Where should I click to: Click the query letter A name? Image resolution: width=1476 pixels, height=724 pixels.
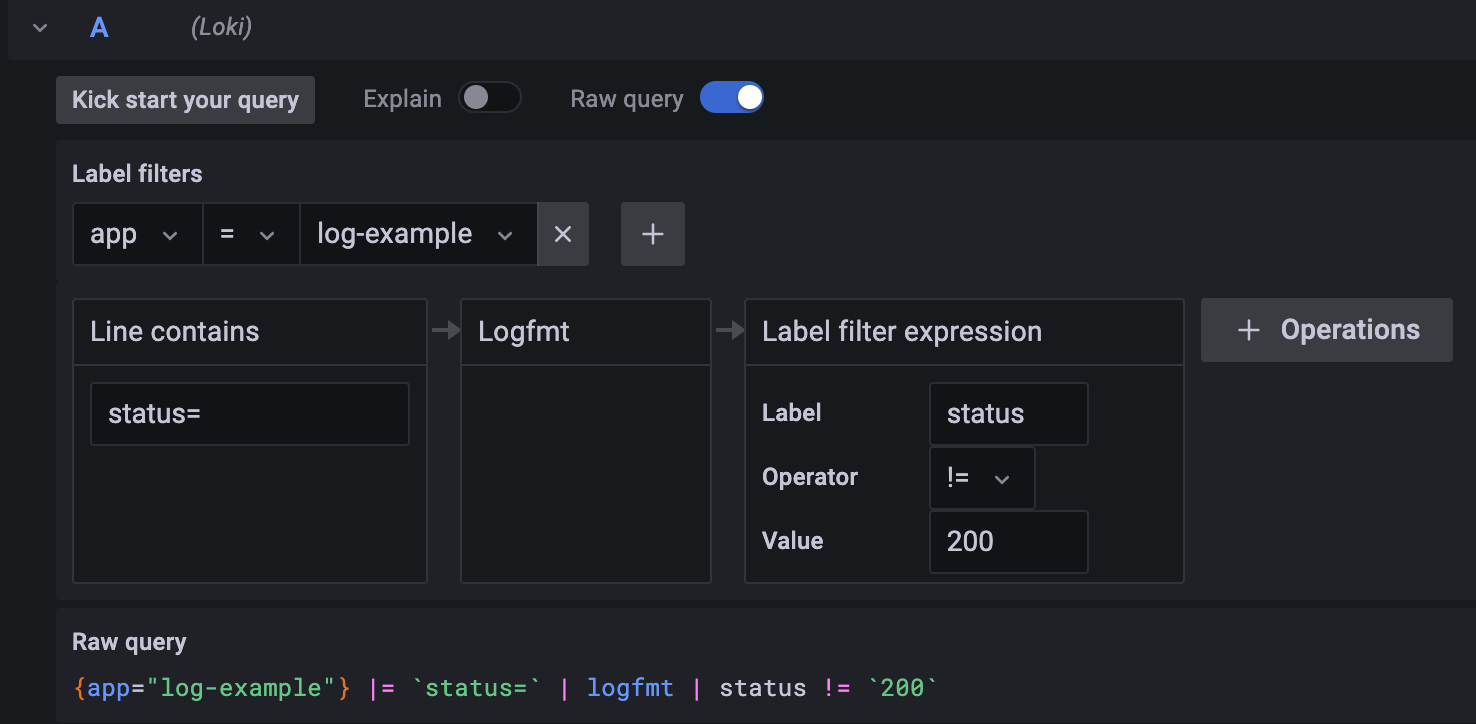[x=99, y=28]
